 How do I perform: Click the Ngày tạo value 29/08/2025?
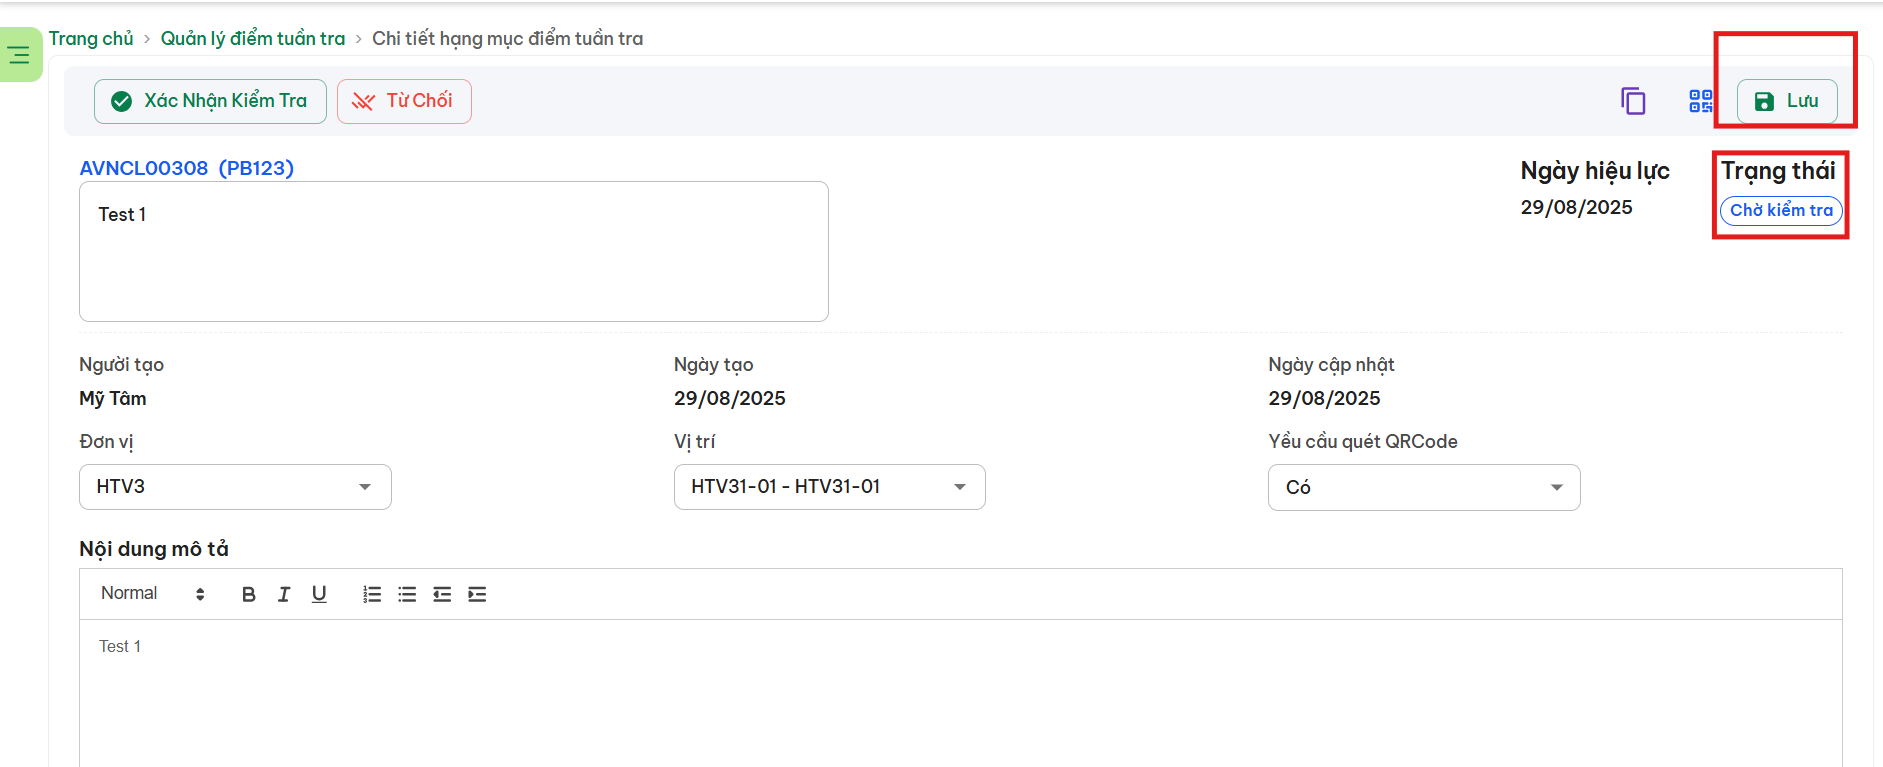coord(730,398)
